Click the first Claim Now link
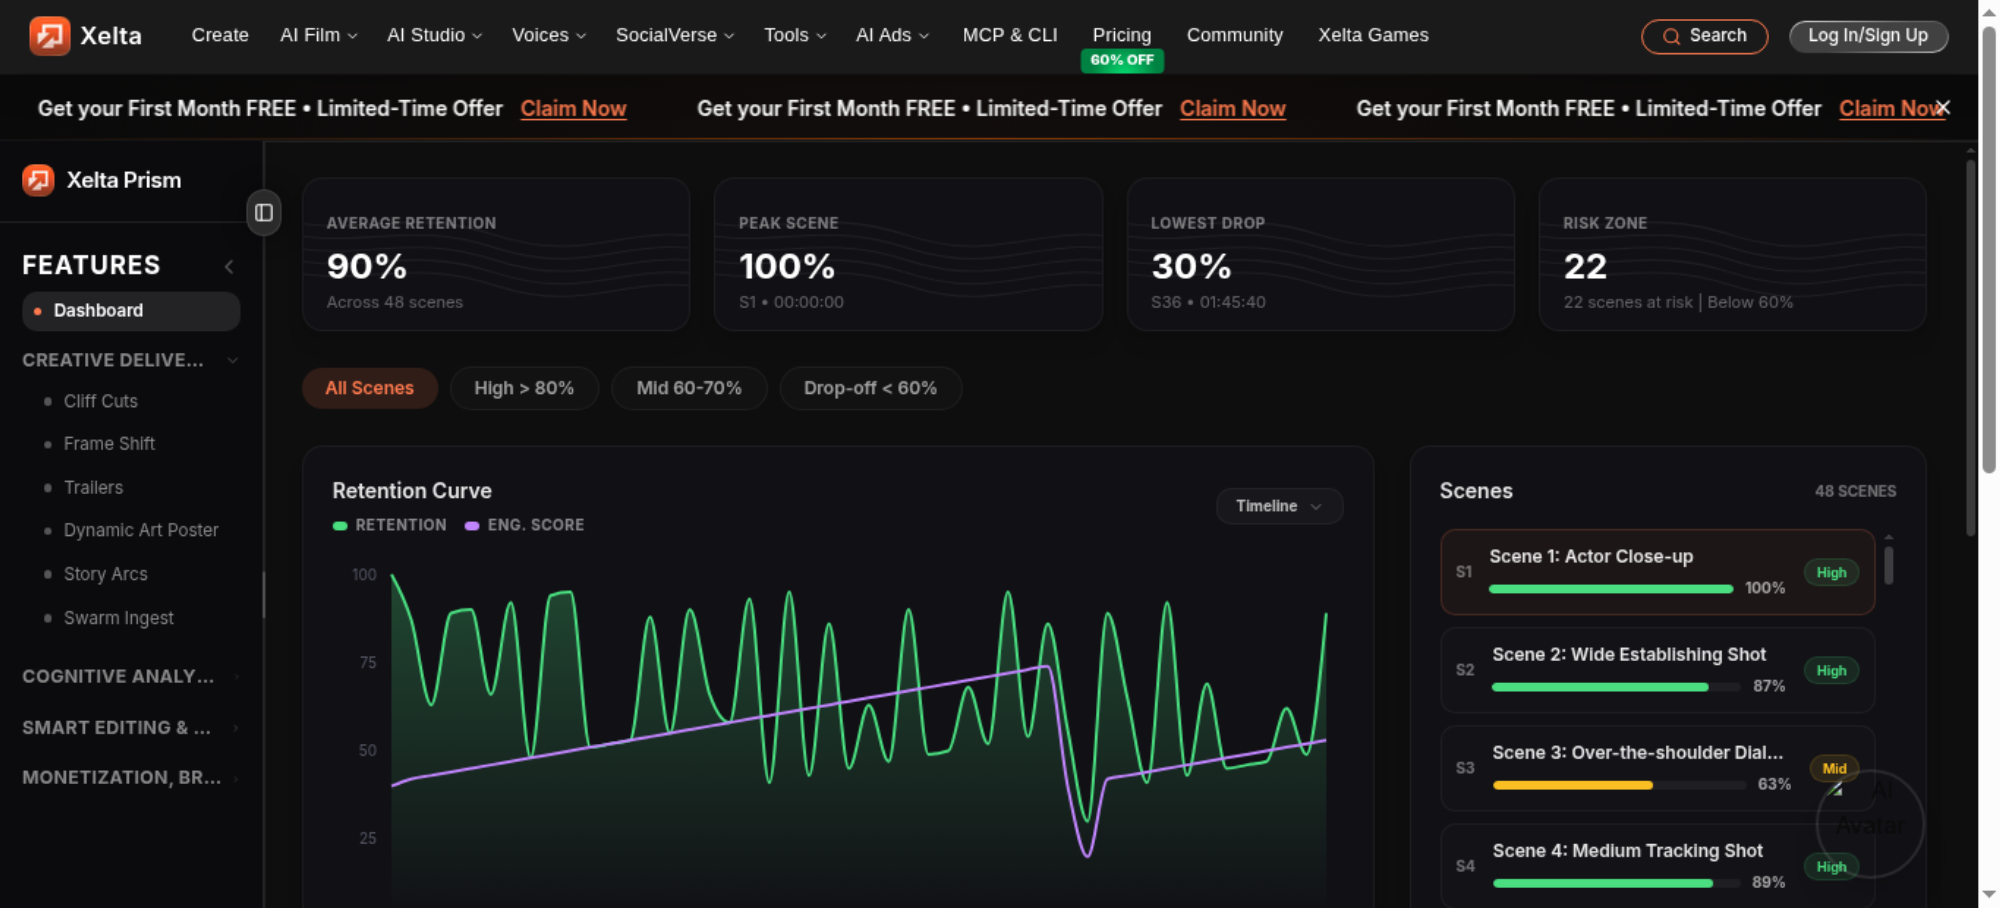2000x908 pixels. point(573,108)
